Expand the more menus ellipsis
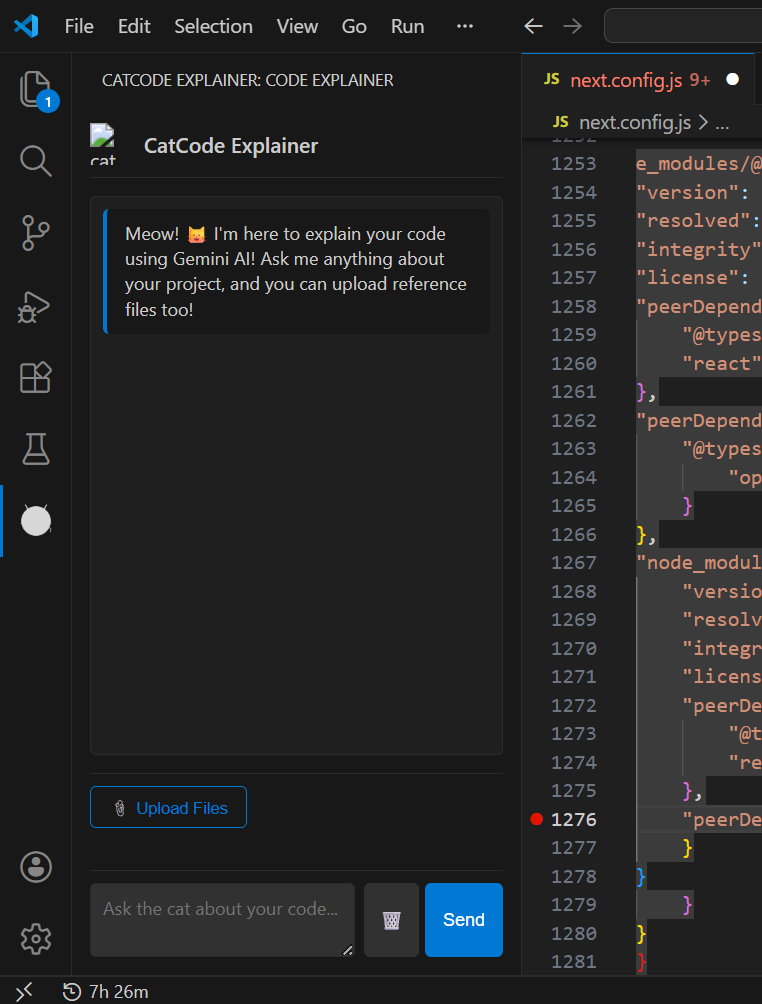This screenshot has height=1004, width=762. tap(464, 26)
